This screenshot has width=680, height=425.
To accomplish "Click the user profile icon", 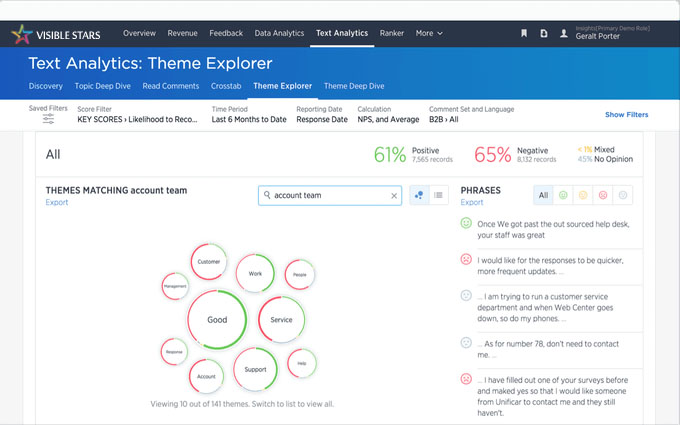I will click(x=564, y=33).
